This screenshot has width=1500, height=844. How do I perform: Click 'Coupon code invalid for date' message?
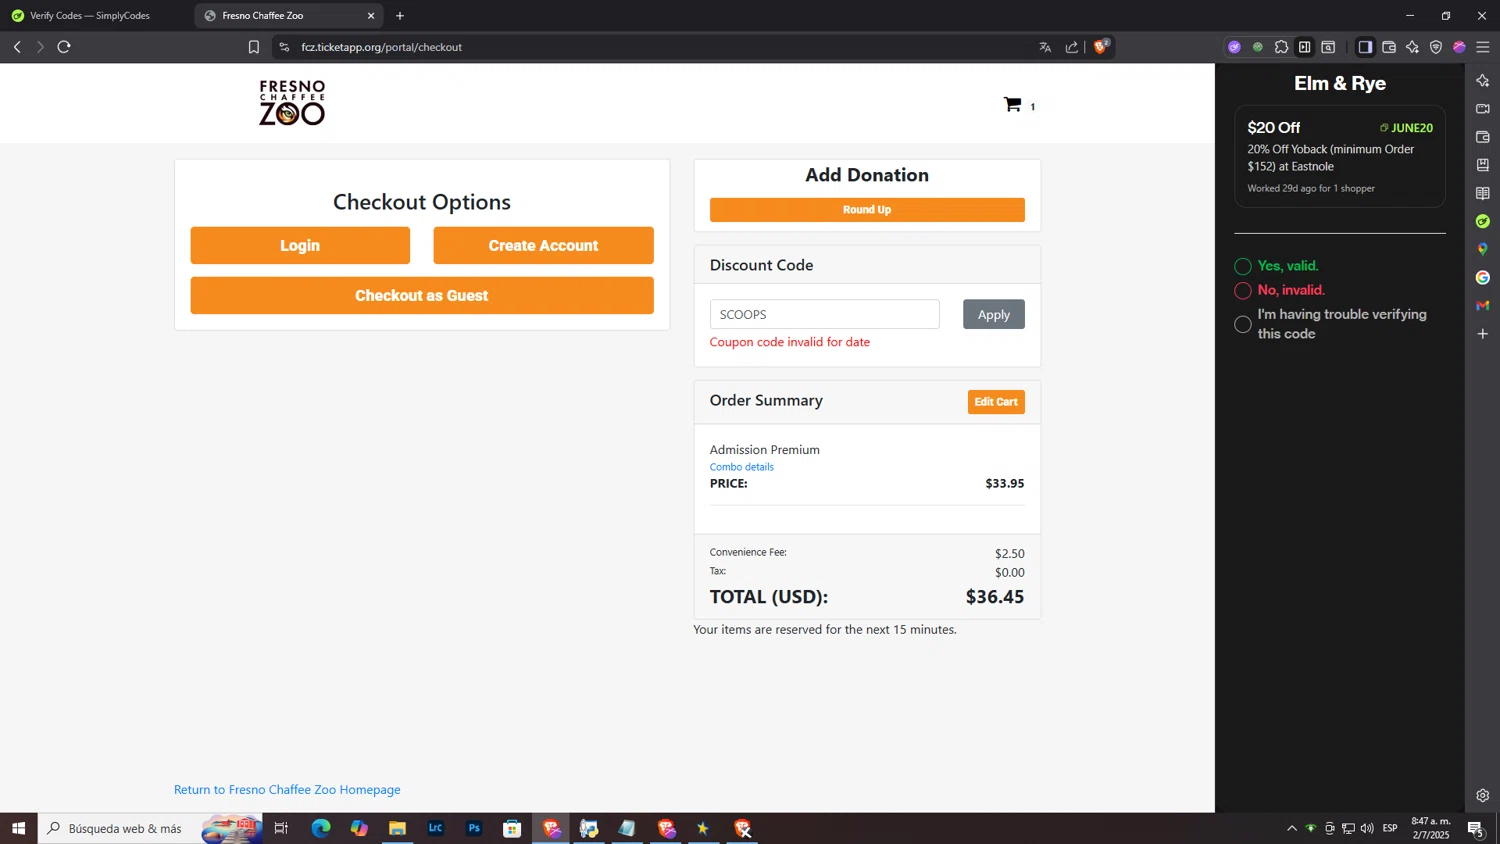[x=790, y=342]
